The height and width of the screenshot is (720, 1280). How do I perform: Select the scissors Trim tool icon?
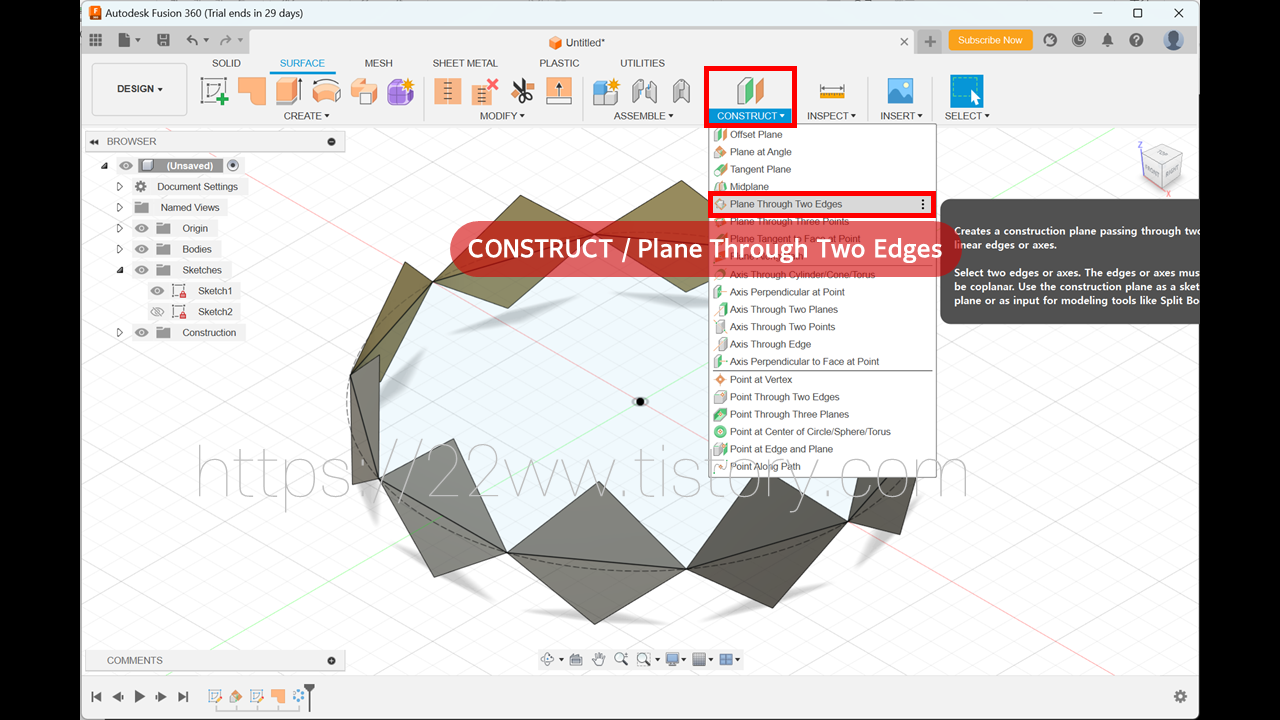(522, 91)
